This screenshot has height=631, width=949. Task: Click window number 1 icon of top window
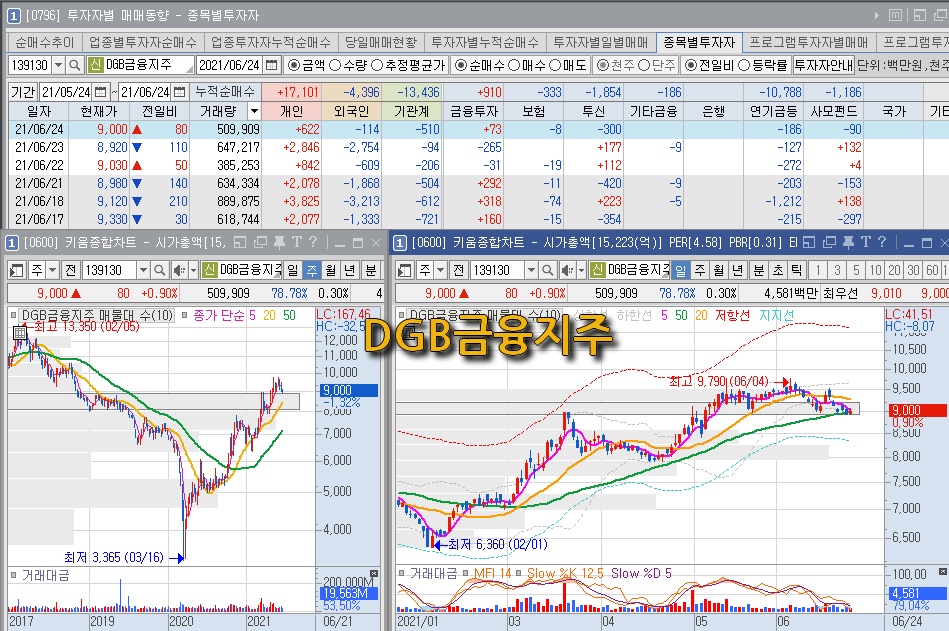(13, 16)
